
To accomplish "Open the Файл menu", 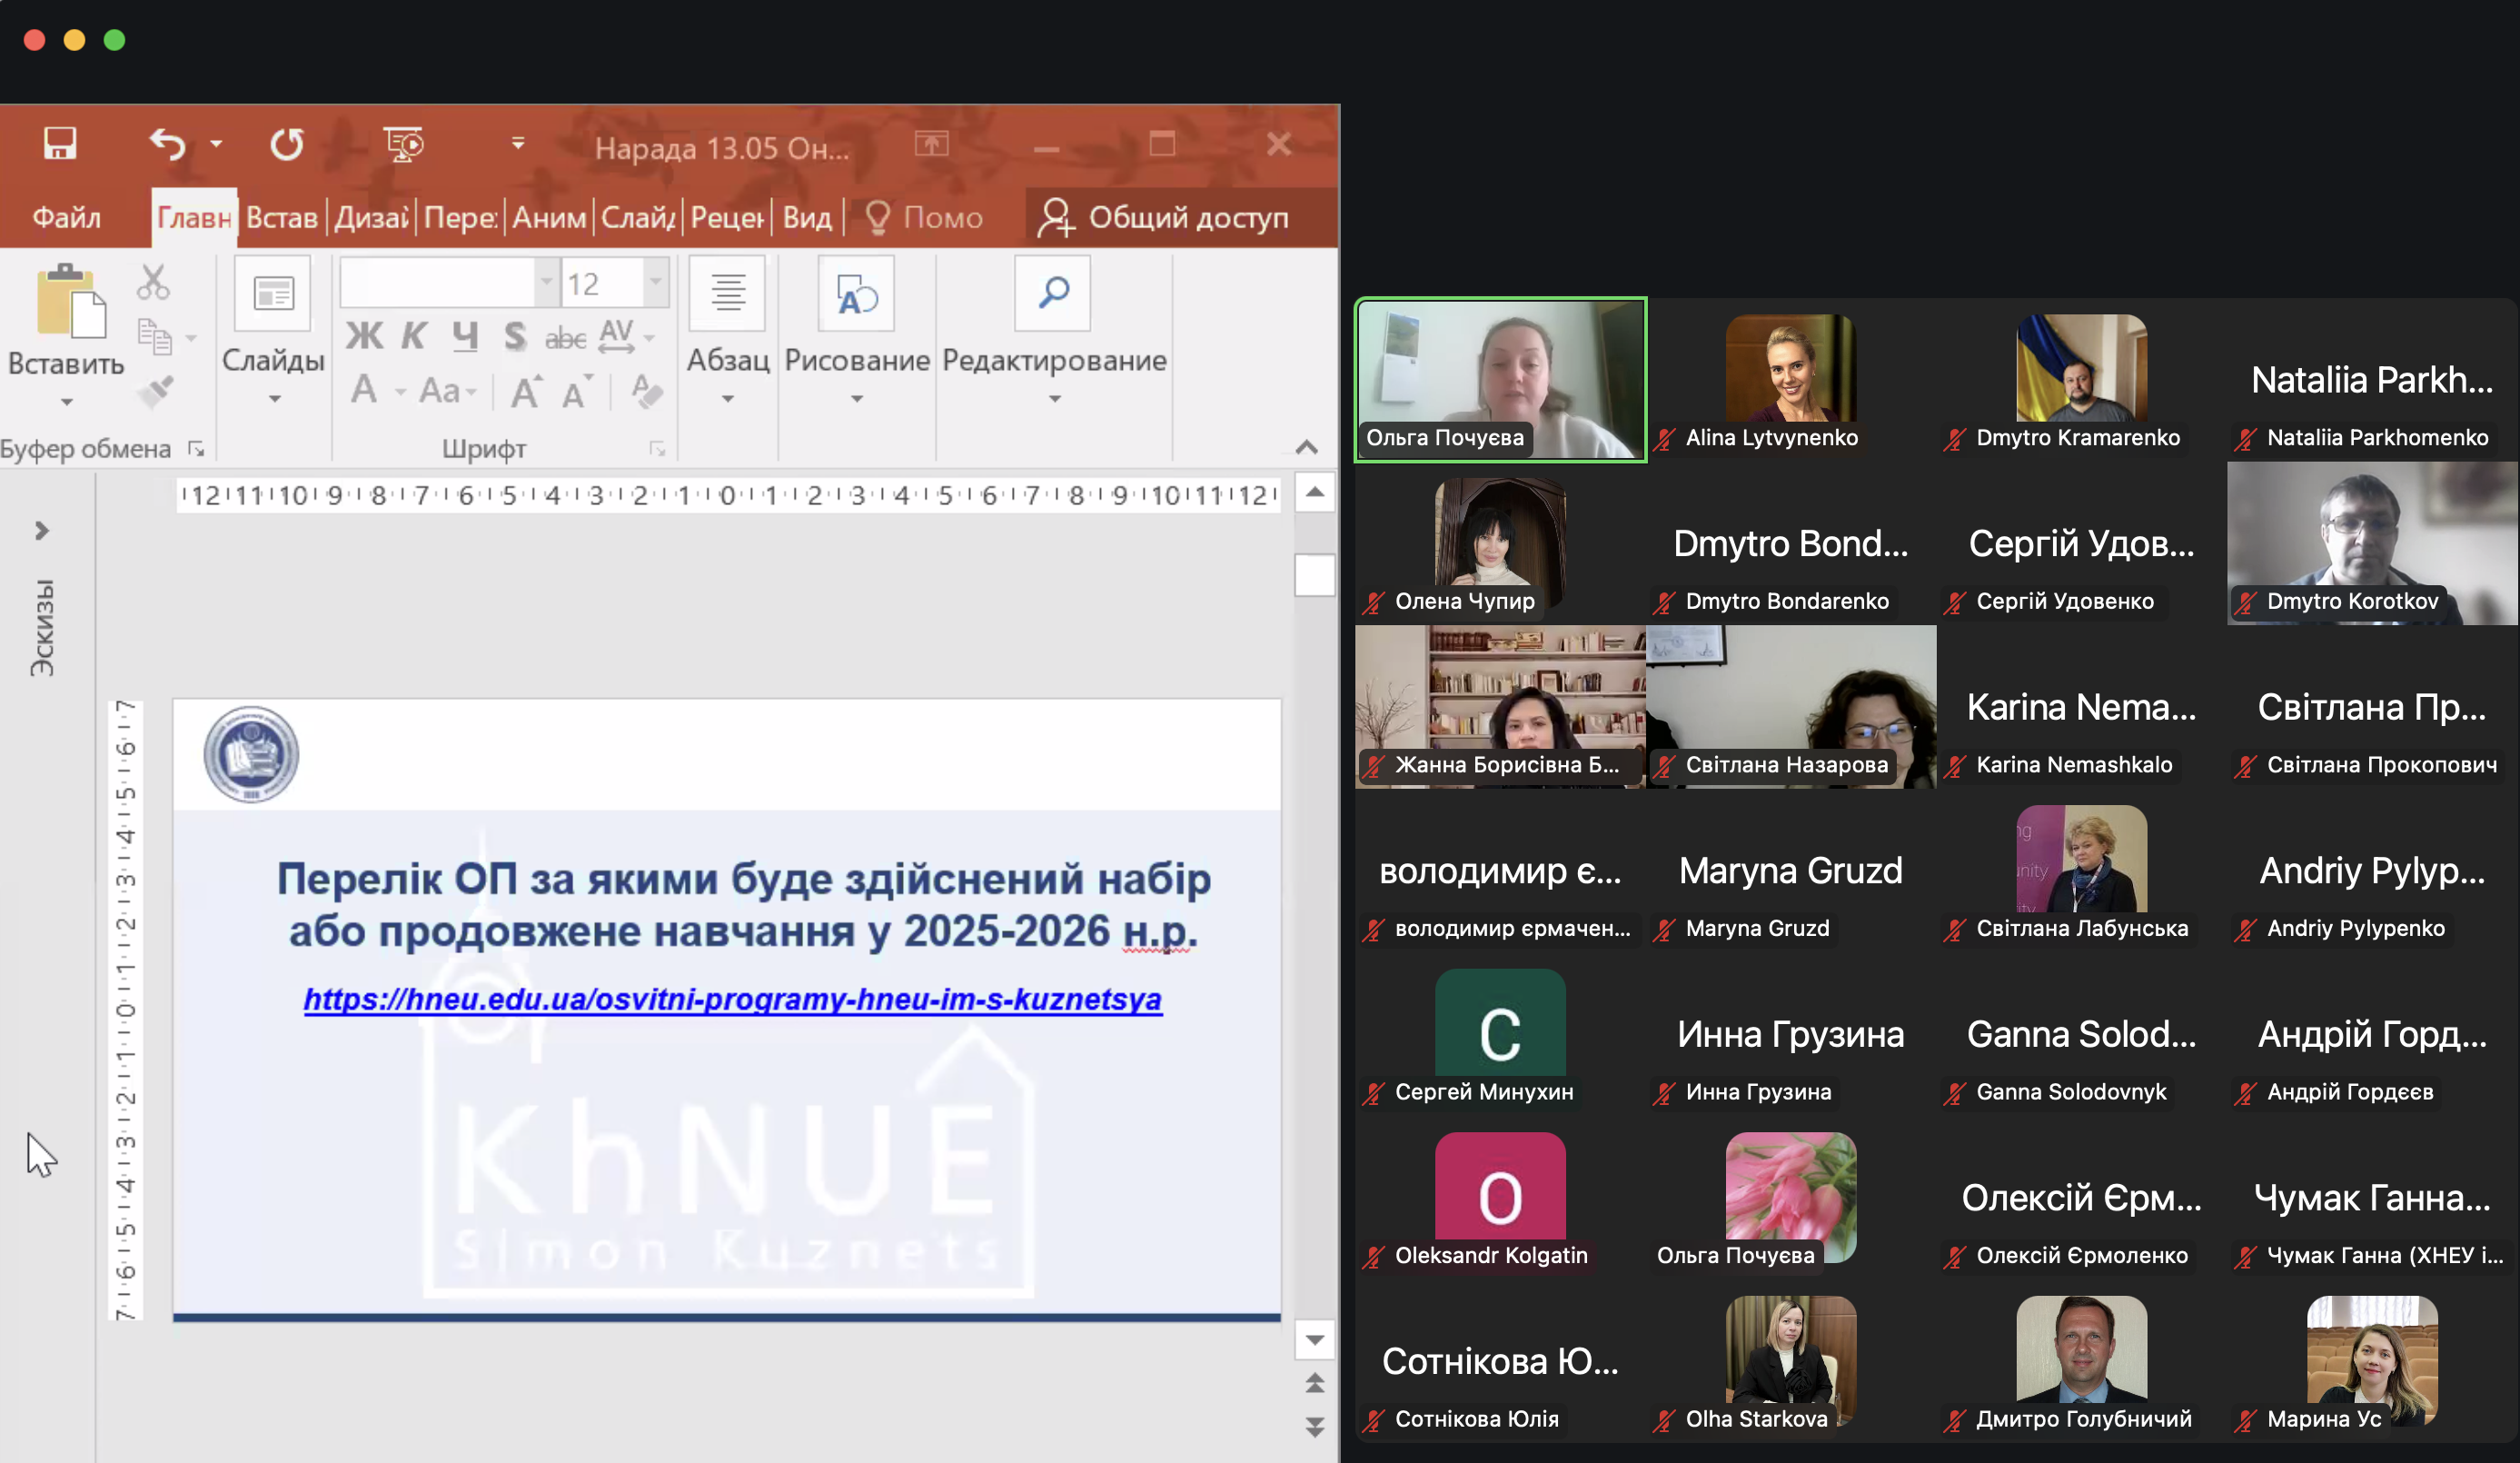I will point(66,217).
